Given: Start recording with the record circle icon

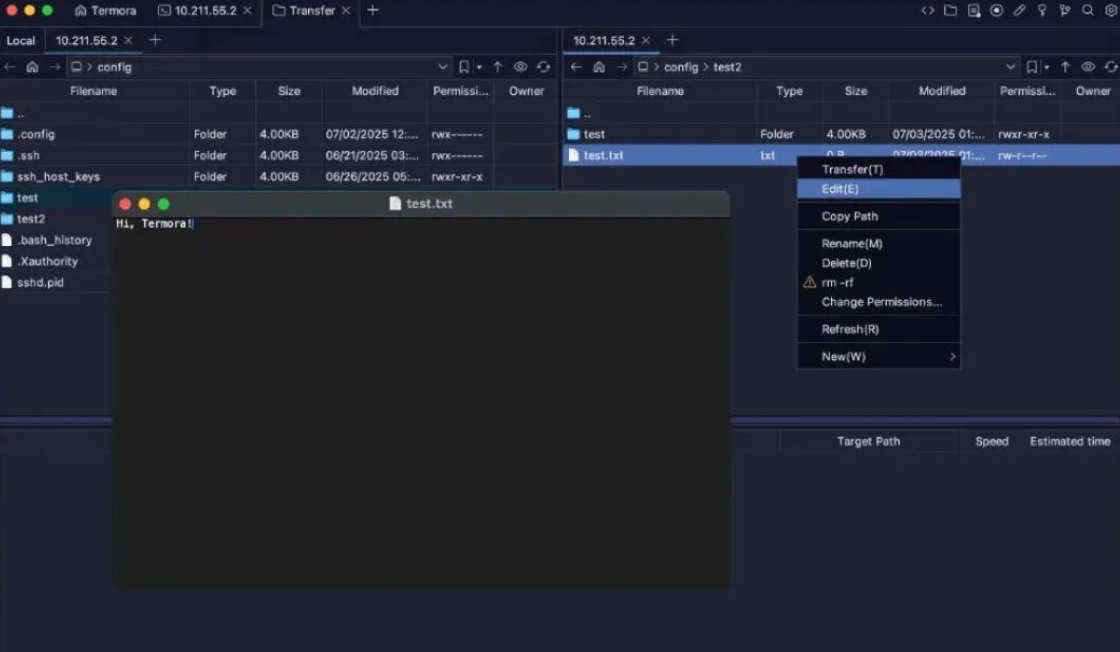Looking at the screenshot, I should click(x=996, y=10).
